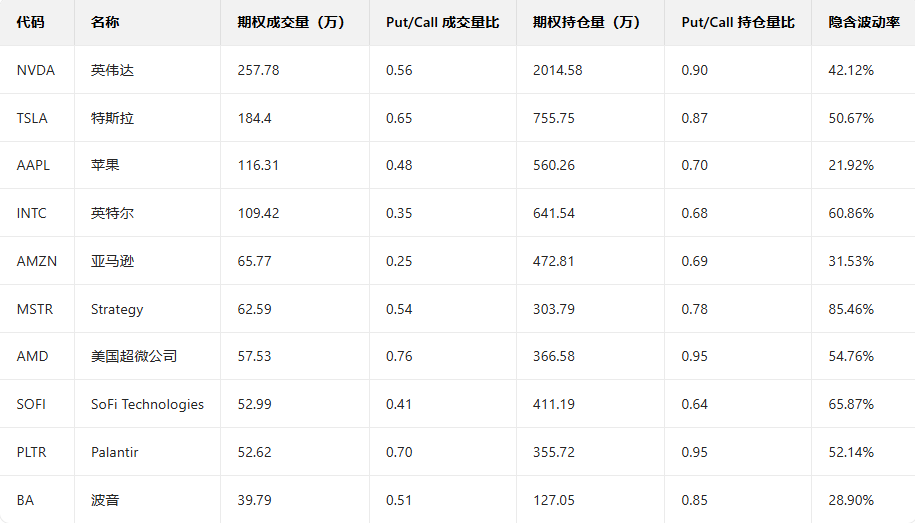
Task: Select the 257.78 option volume cell
Action: coord(259,70)
